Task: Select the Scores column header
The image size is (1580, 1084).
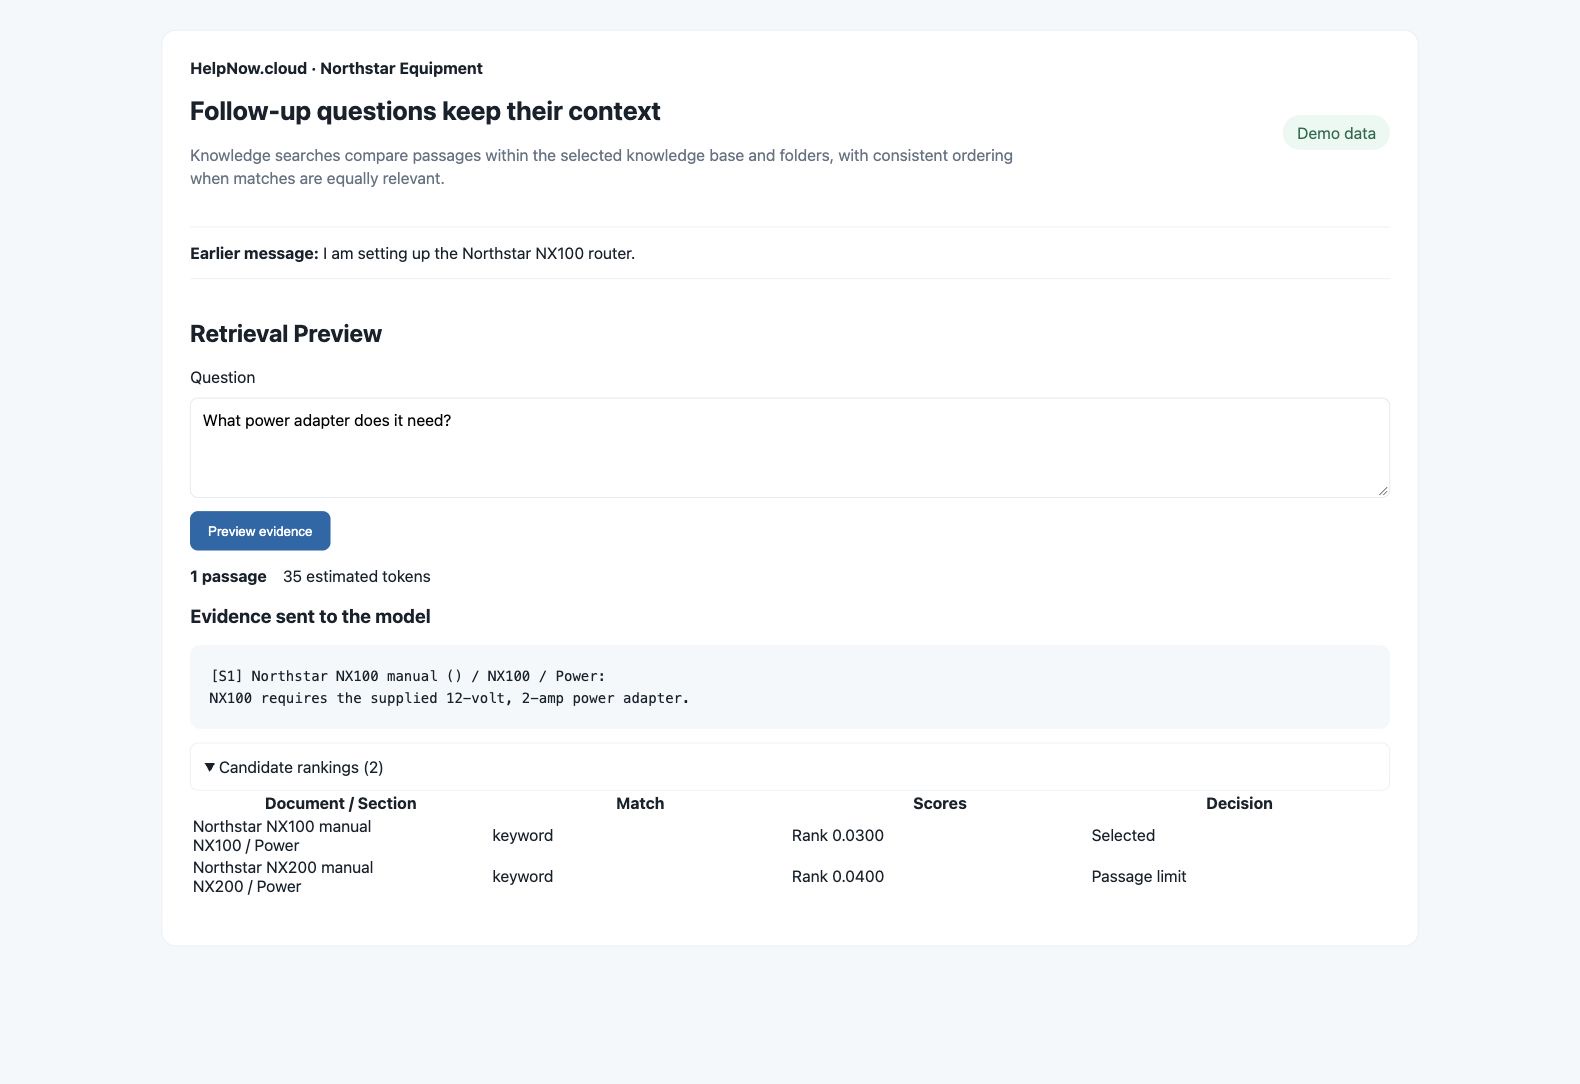Action: (x=940, y=803)
